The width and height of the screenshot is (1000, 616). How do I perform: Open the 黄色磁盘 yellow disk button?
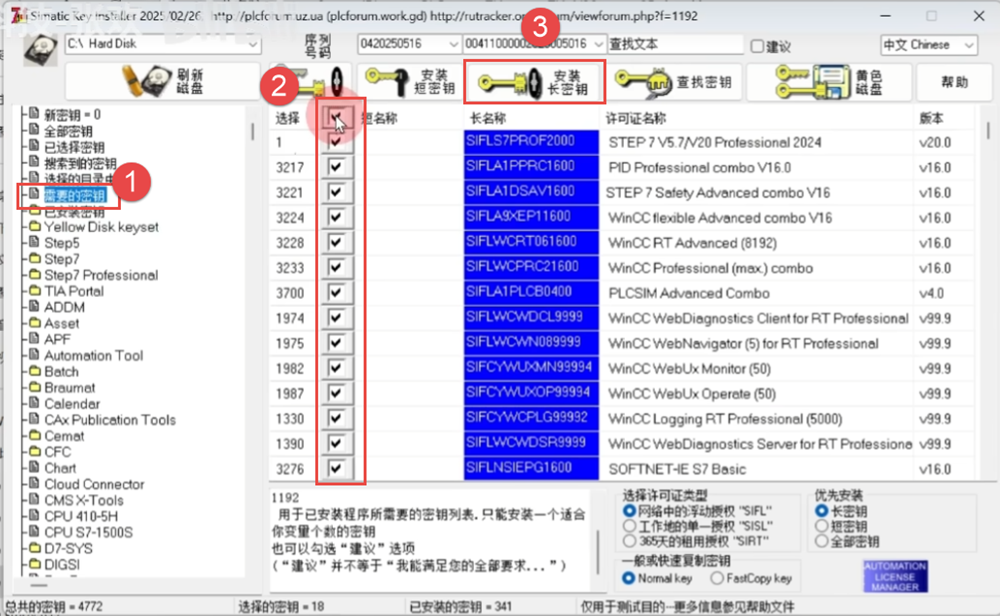point(829,82)
